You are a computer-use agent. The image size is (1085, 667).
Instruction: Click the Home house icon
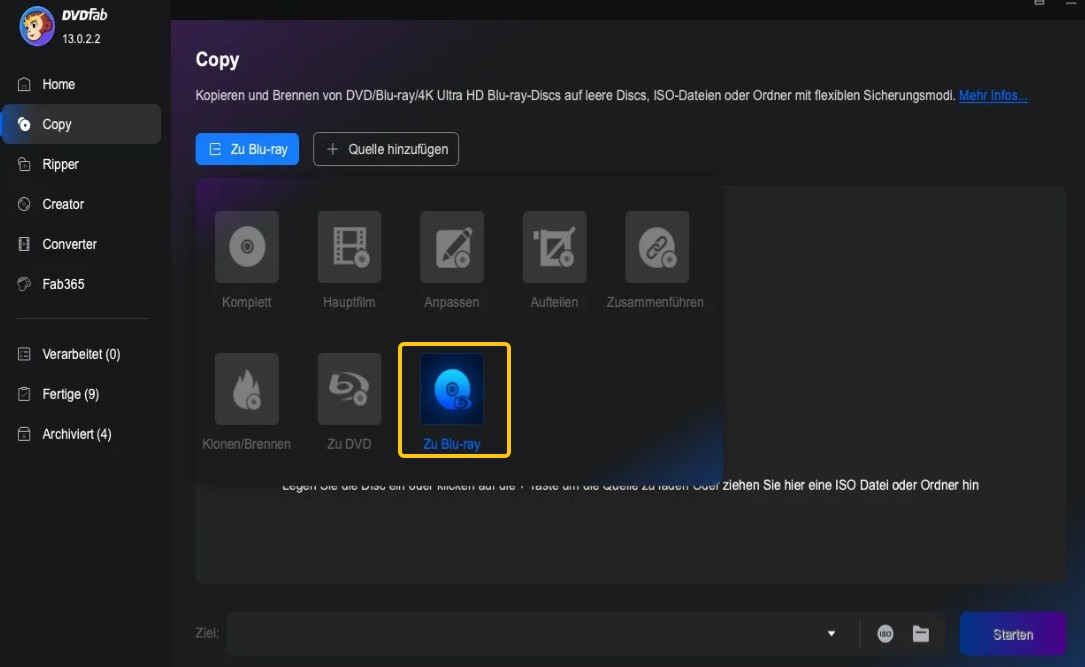tap(24, 84)
